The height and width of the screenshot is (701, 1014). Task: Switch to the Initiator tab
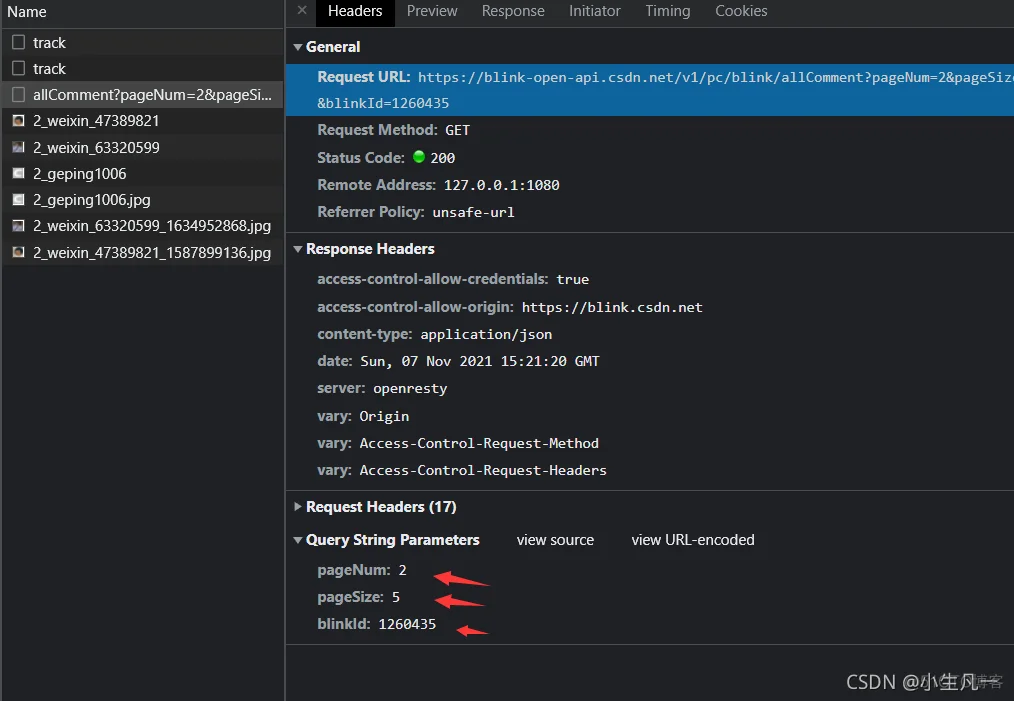coord(594,11)
